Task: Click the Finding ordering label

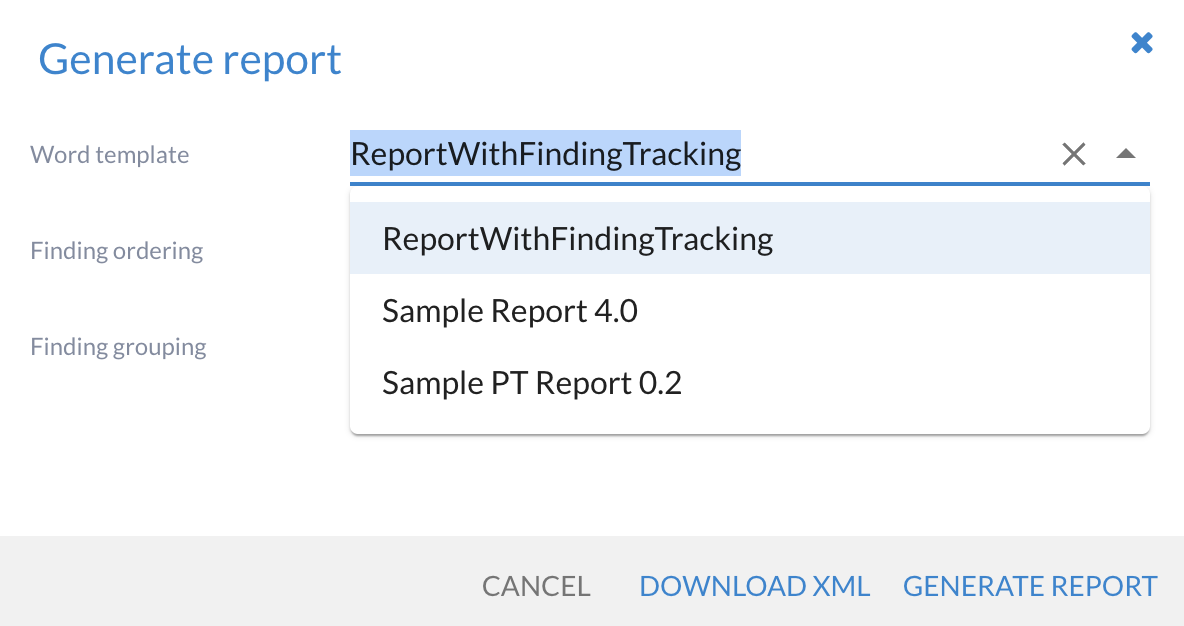Action: (117, 250)
